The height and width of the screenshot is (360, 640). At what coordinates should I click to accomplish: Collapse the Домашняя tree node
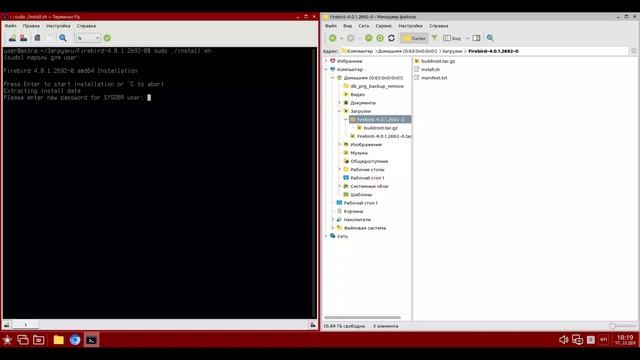point(333,78)
